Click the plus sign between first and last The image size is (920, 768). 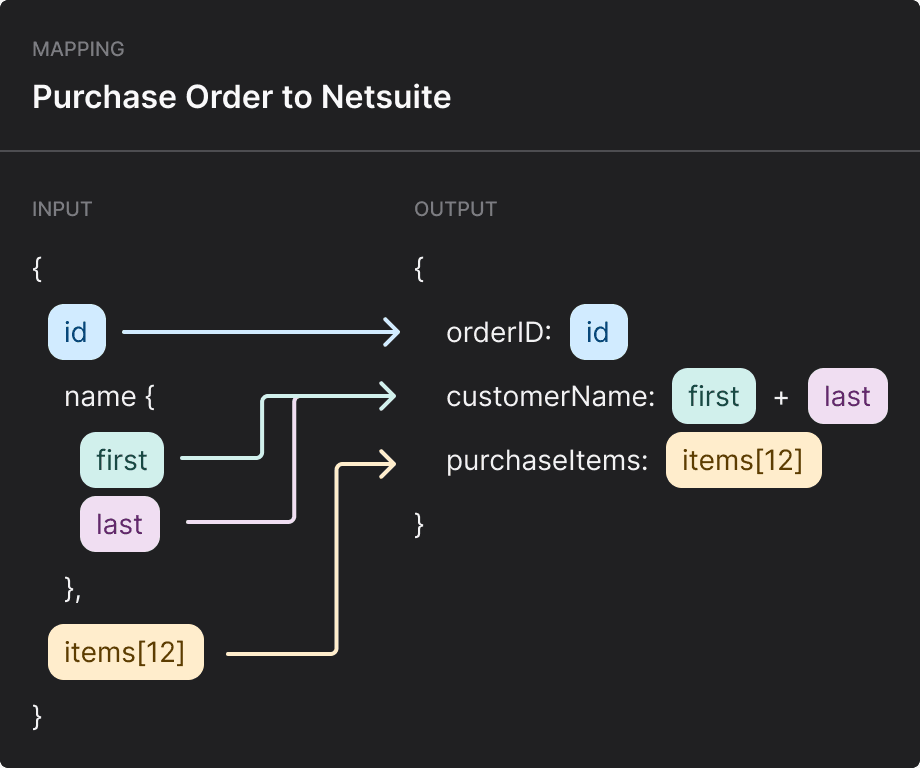point(781,398)
